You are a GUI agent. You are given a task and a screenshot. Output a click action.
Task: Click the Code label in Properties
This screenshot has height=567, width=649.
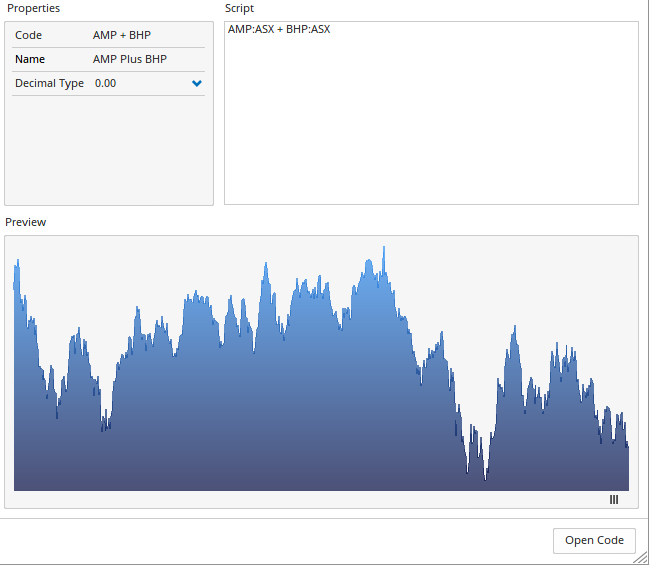29,35
